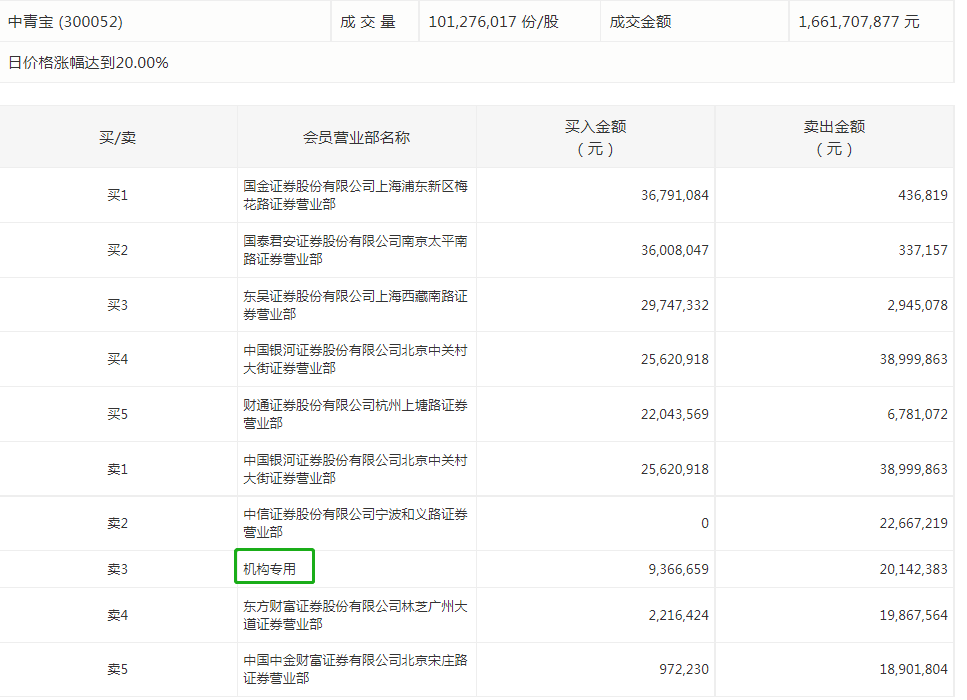The image size is (967, 700).
Task: Open 国金证券上海浦东新区梅花路证券营业部
Action: click(356, 195)
